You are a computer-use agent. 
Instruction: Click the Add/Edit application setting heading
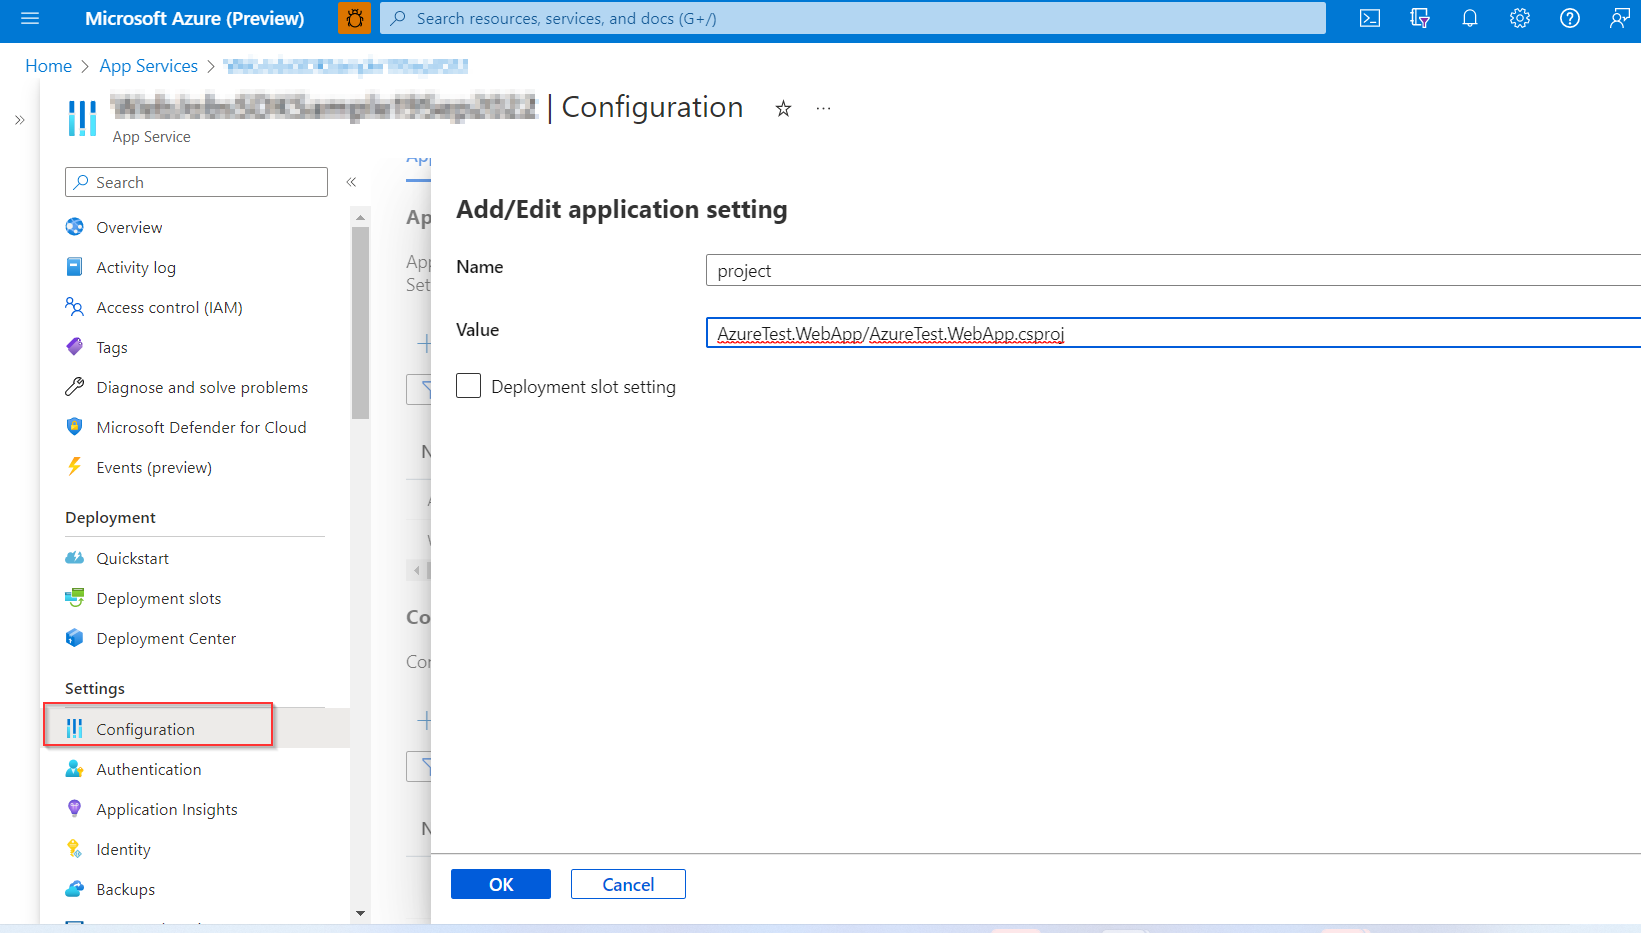point(622,209)
